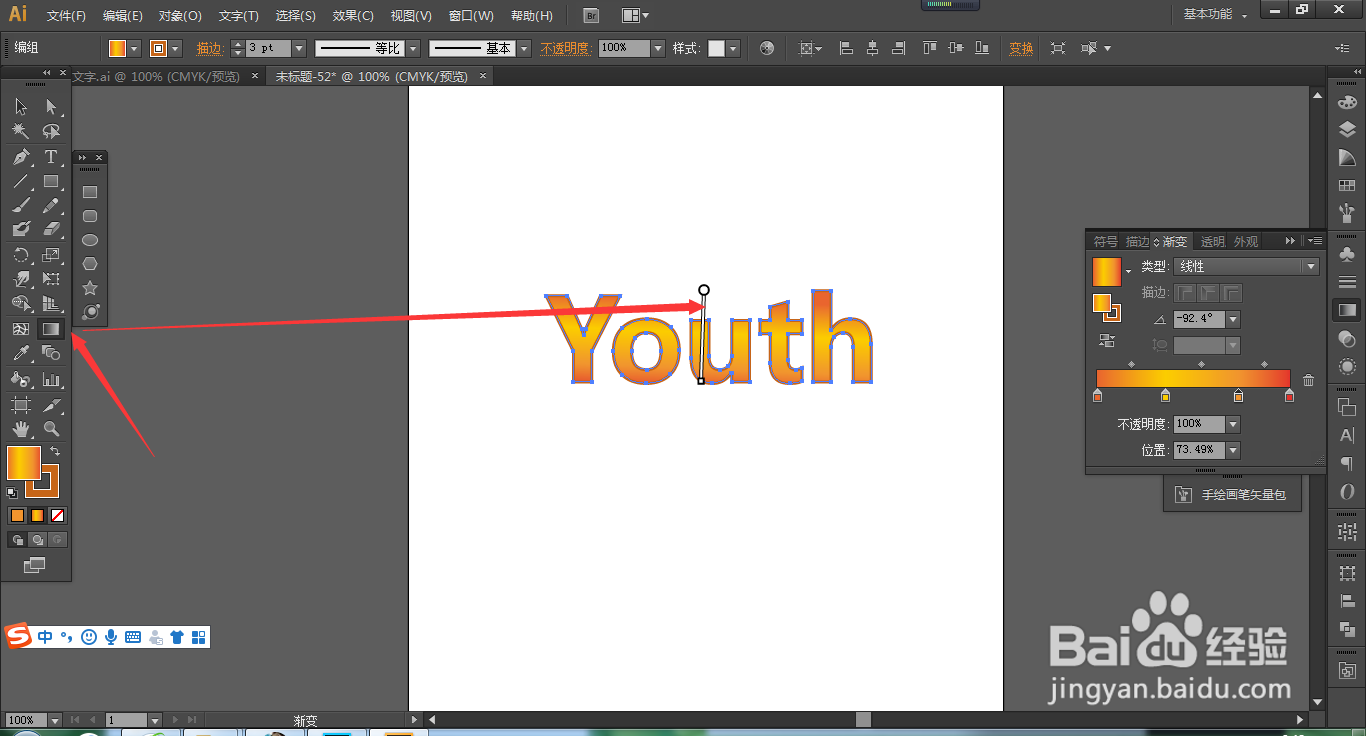Expand the gradient angle dropdown

1233,319
